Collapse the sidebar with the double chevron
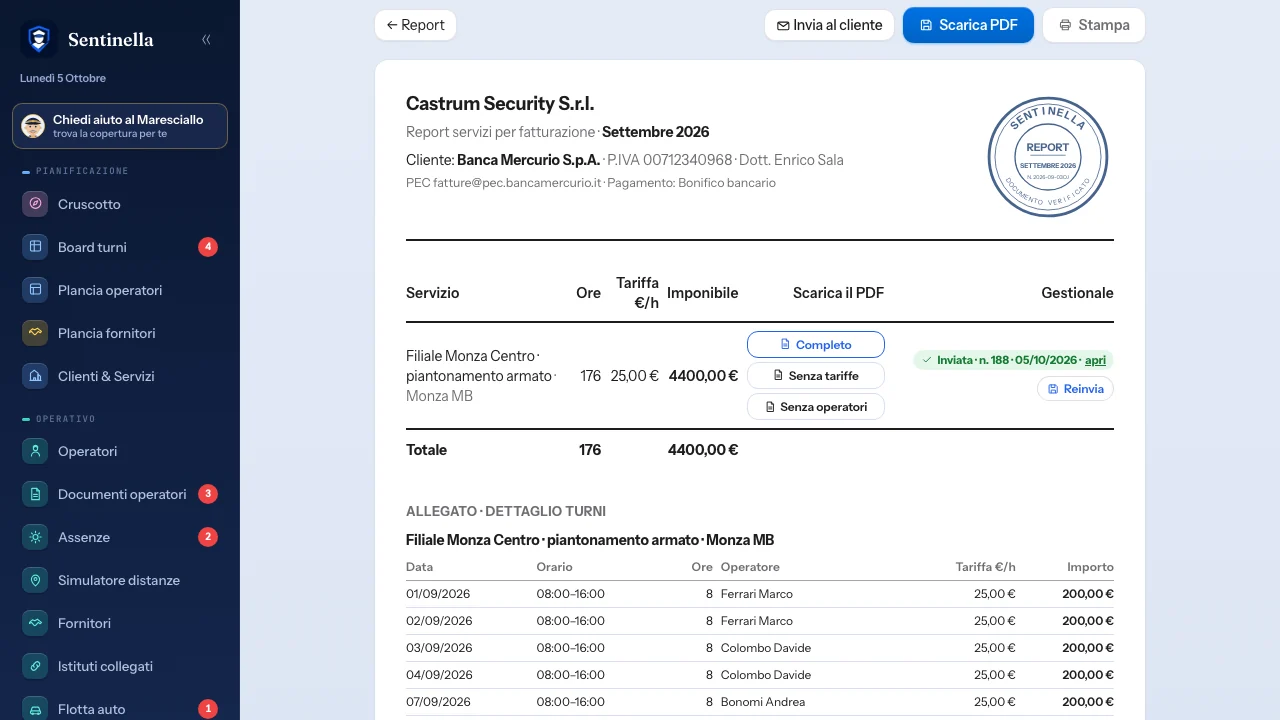1280x720 pixels. click(x=206, y=40)
